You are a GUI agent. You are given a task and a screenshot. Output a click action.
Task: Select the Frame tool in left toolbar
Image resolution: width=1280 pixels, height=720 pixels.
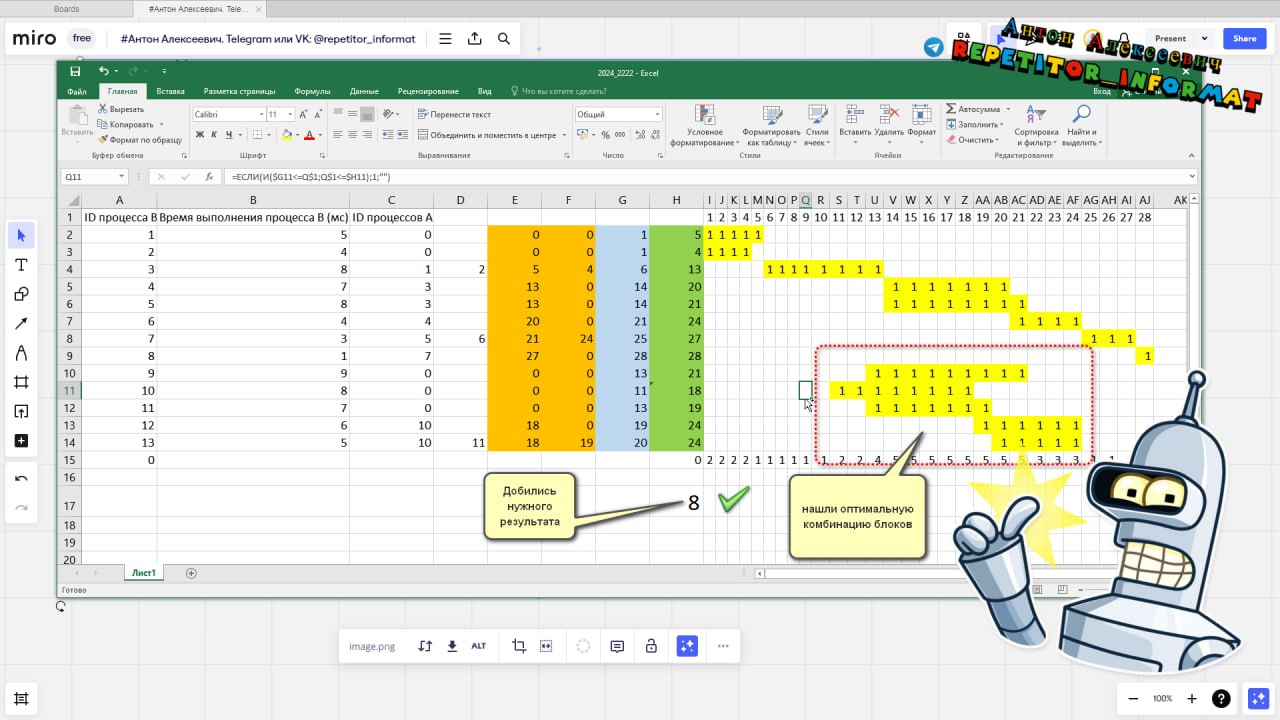coord(21,382)
